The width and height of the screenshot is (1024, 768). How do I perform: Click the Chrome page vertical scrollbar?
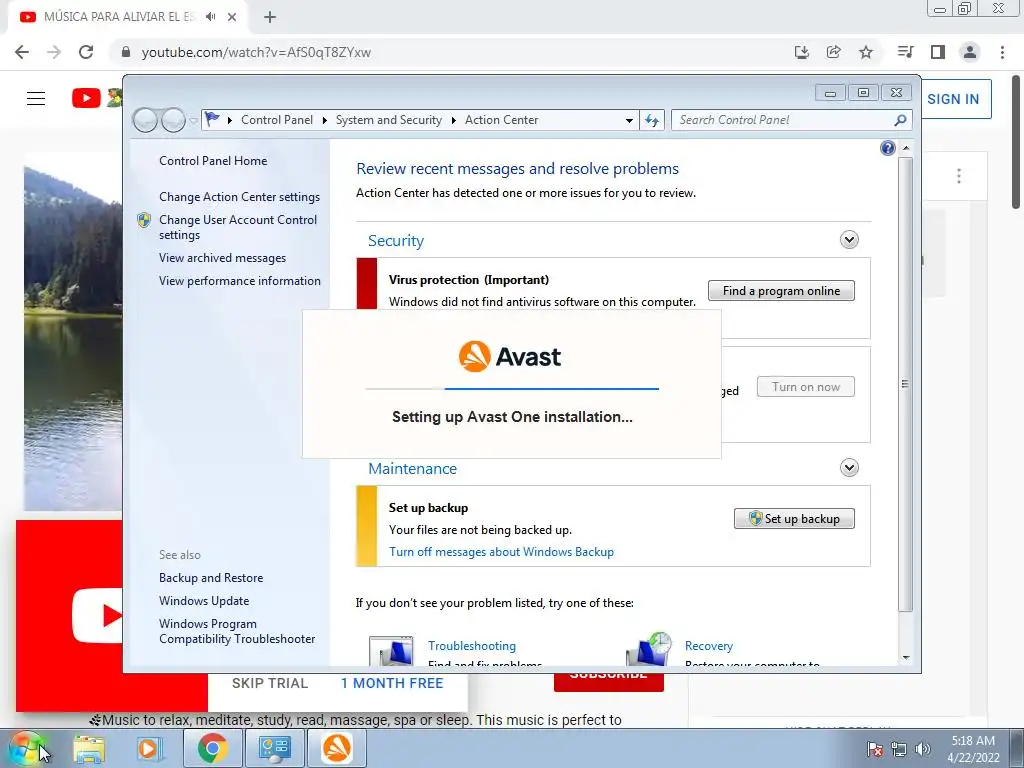pyautogui.click(x=1016, y=140)
